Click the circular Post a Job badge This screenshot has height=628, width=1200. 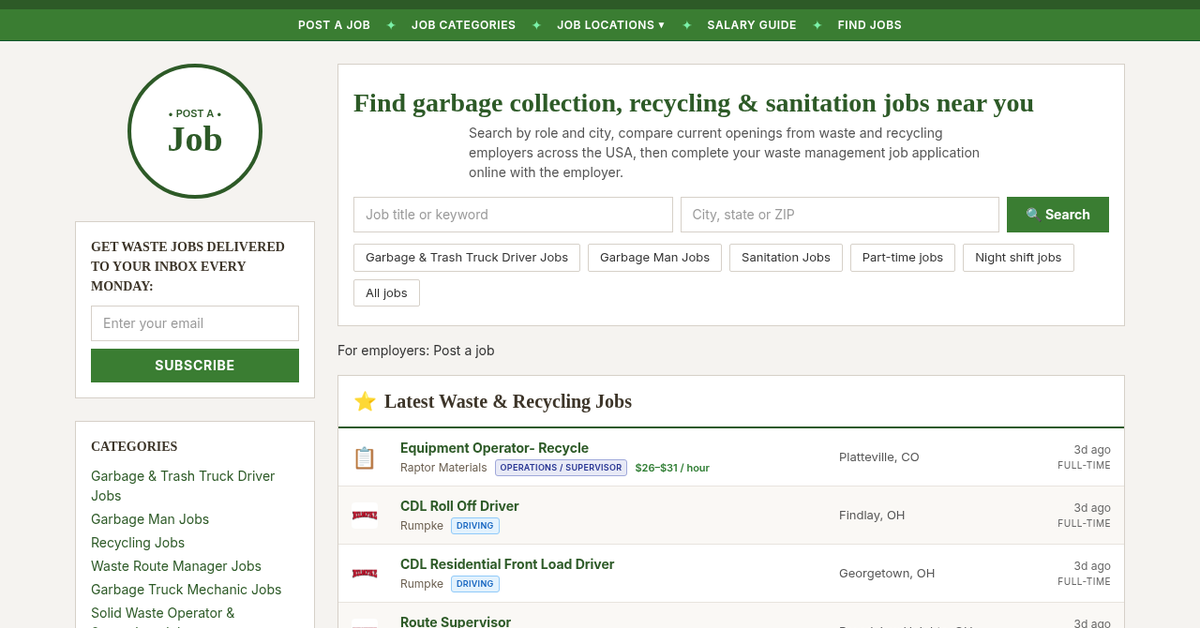pyautogui.click(x=195, y=131)
